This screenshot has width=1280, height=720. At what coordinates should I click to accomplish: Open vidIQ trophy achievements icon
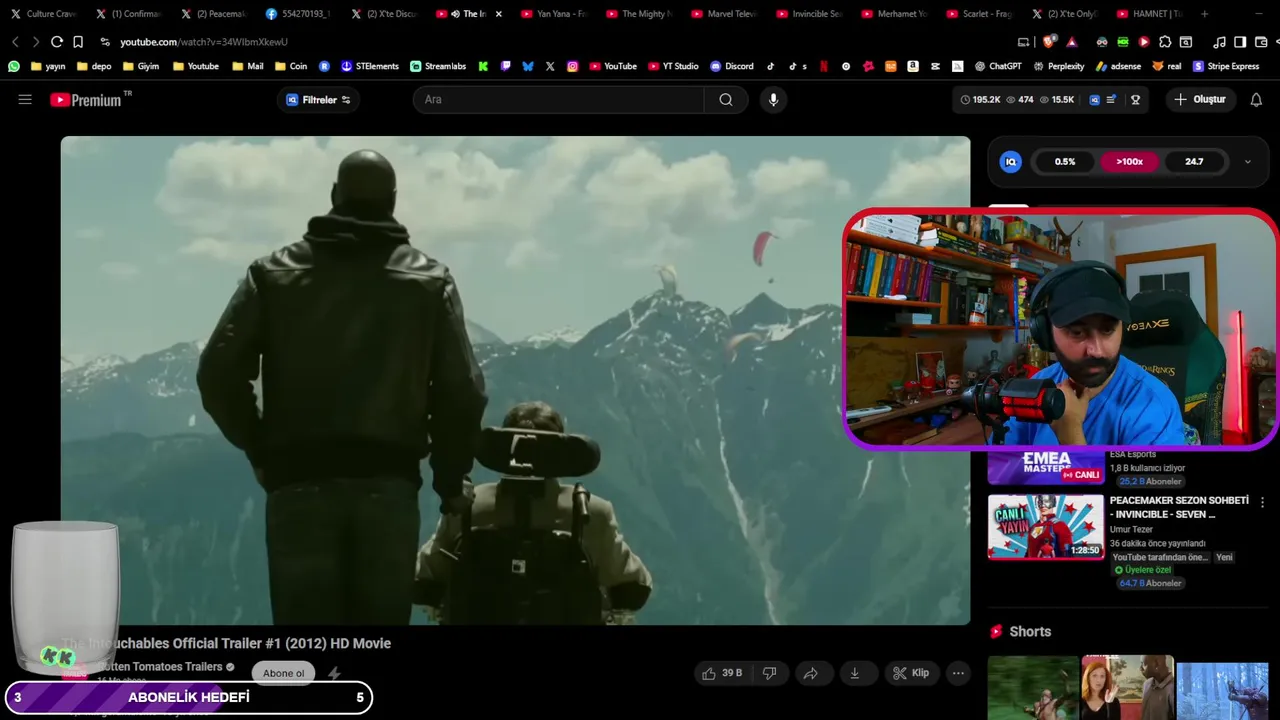(1136, 100)
